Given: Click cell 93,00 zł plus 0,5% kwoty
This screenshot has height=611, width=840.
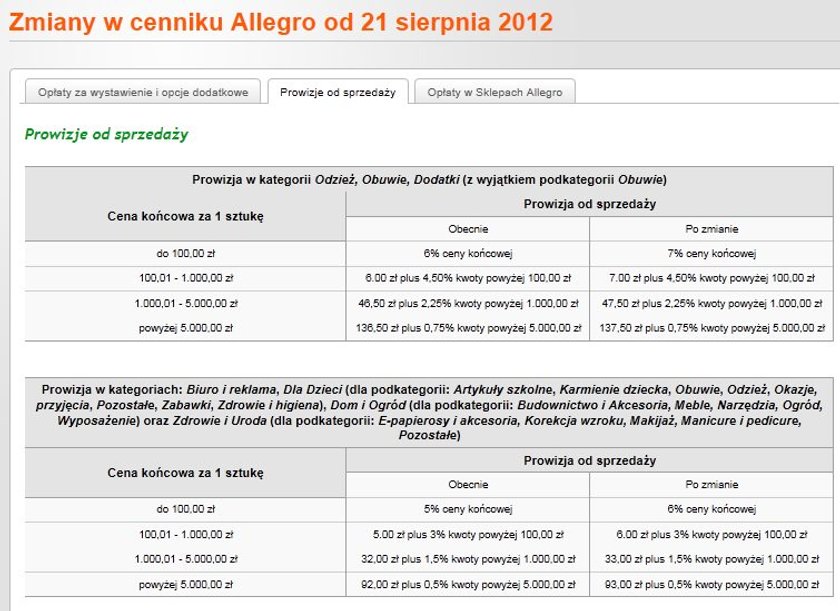Looking at the screenshot, I should pos(711,584).
